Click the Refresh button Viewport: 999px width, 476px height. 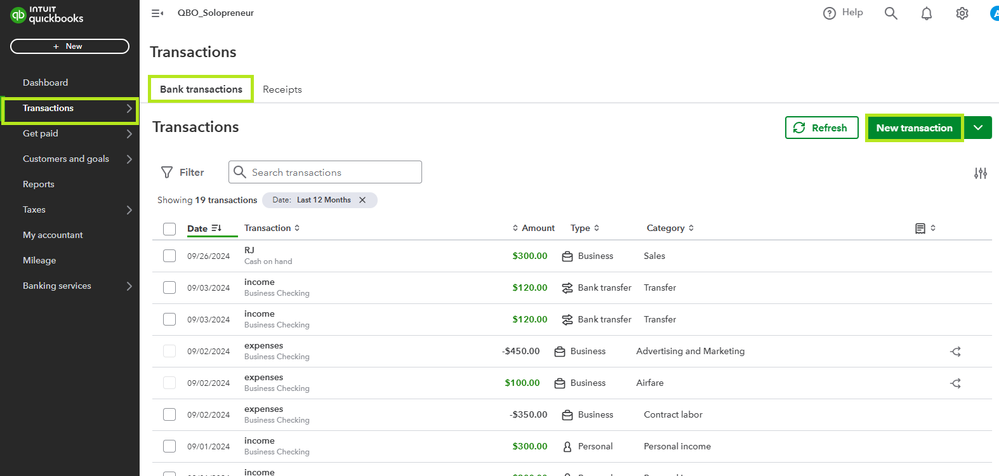pos(821,128)
